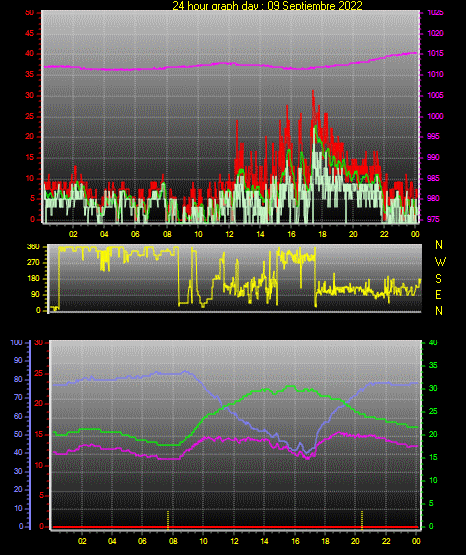Click the 50 value on red wind axis
This screenshot has height=555, width=466.
pyautogui.click(x=30, y=13)
